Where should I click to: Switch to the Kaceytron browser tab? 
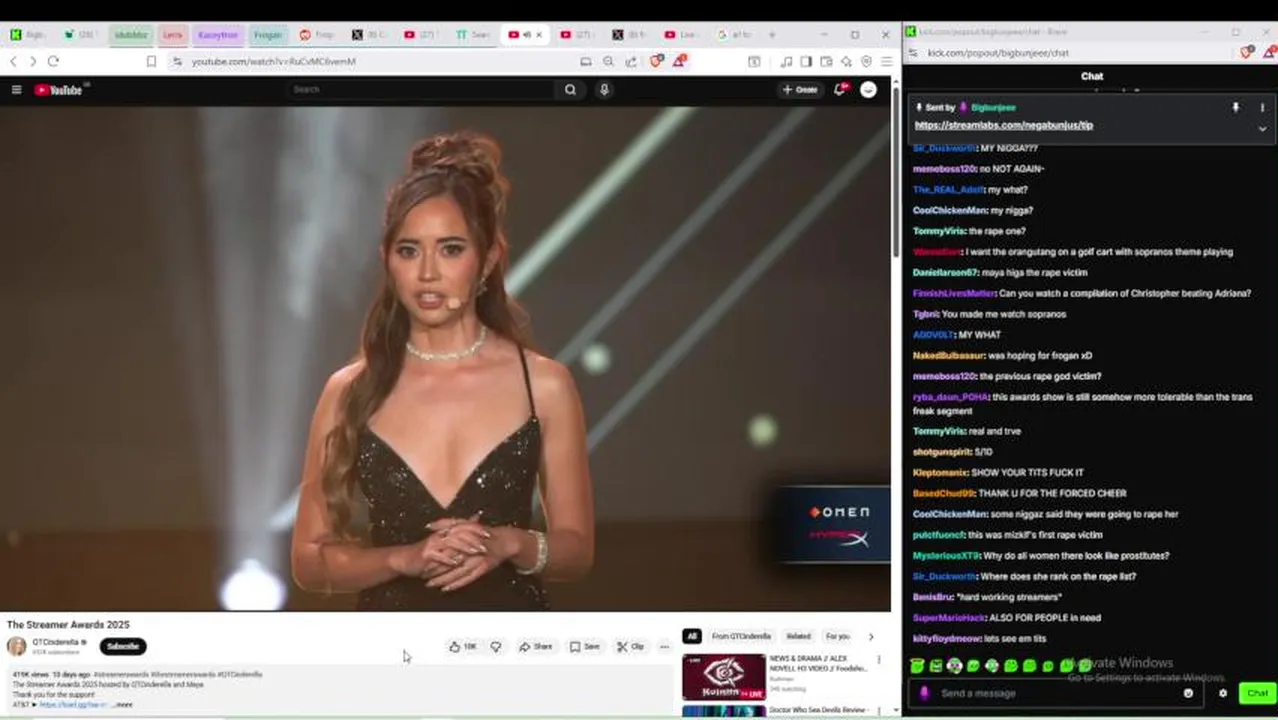pyautogui.click(x=217, y=34)
